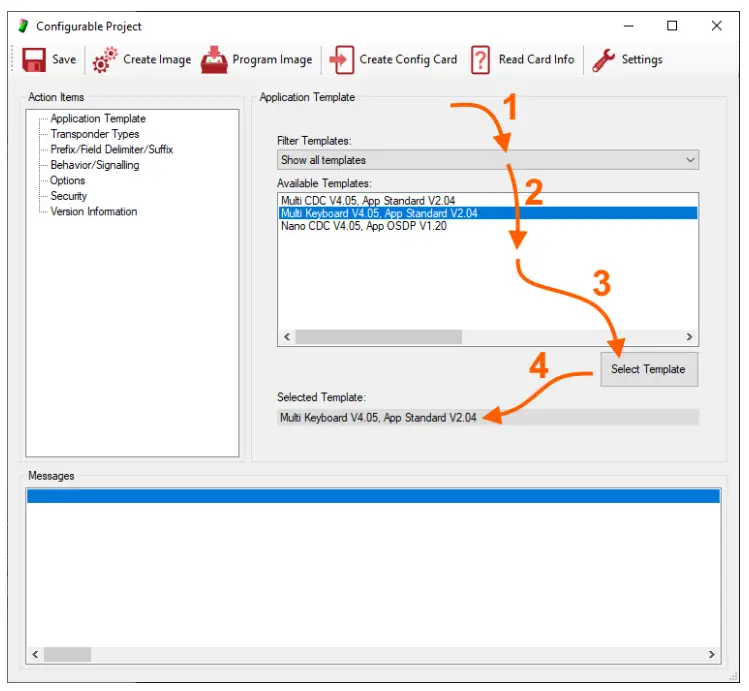The image size is (749, 691).
Task: Open Version Information action item
Action: [x=94, y=212]
